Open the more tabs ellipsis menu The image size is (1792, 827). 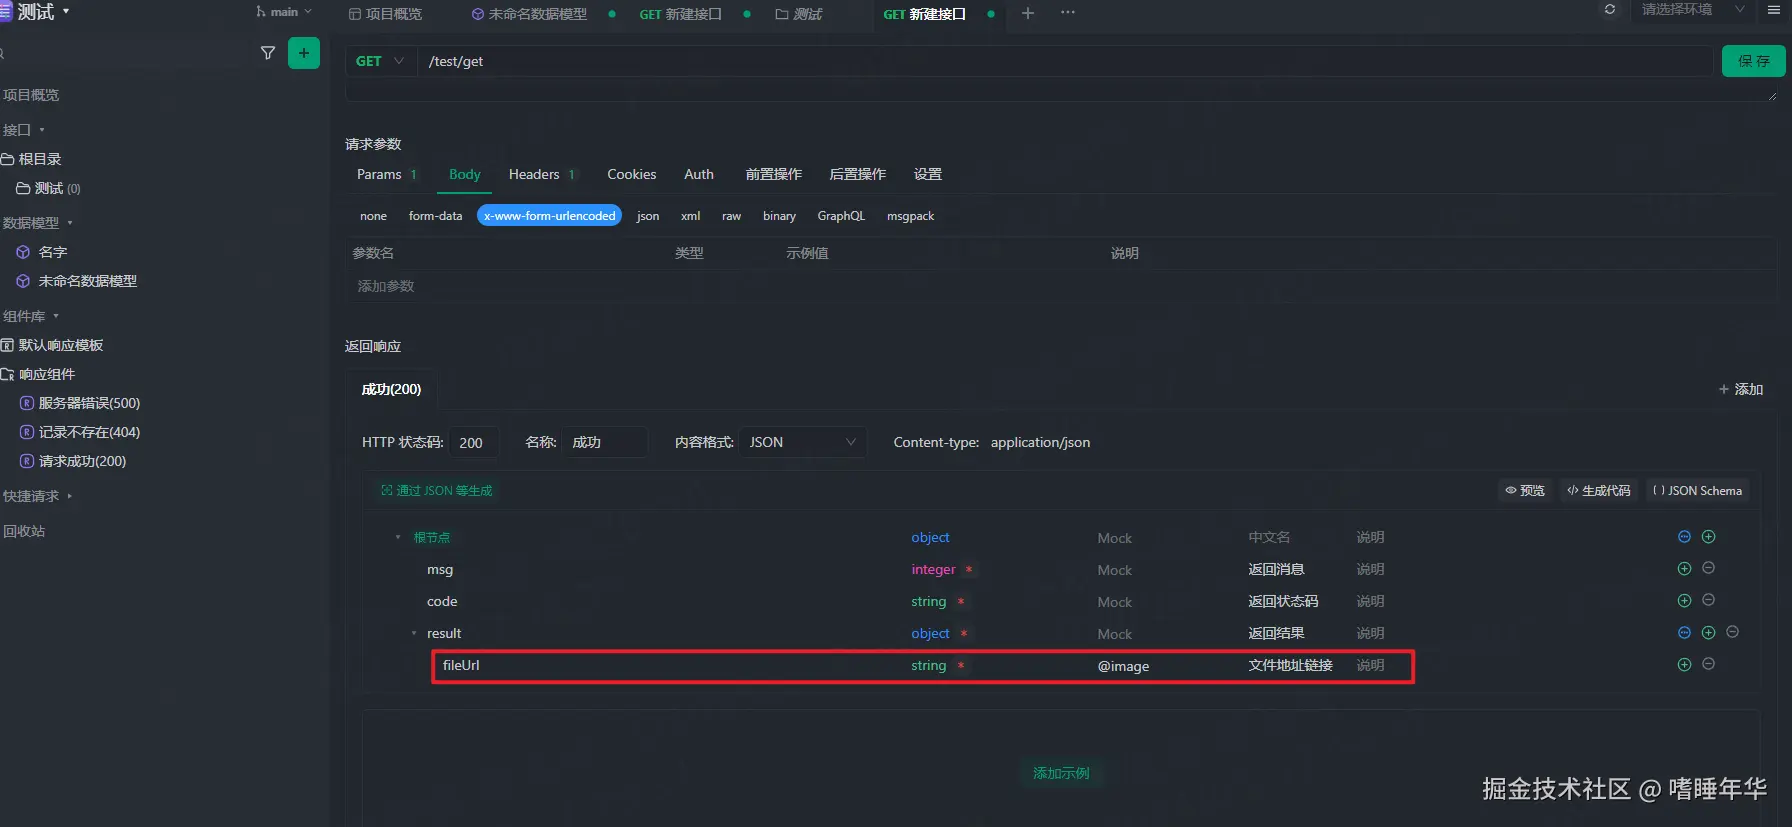[x=1068, y=13]
